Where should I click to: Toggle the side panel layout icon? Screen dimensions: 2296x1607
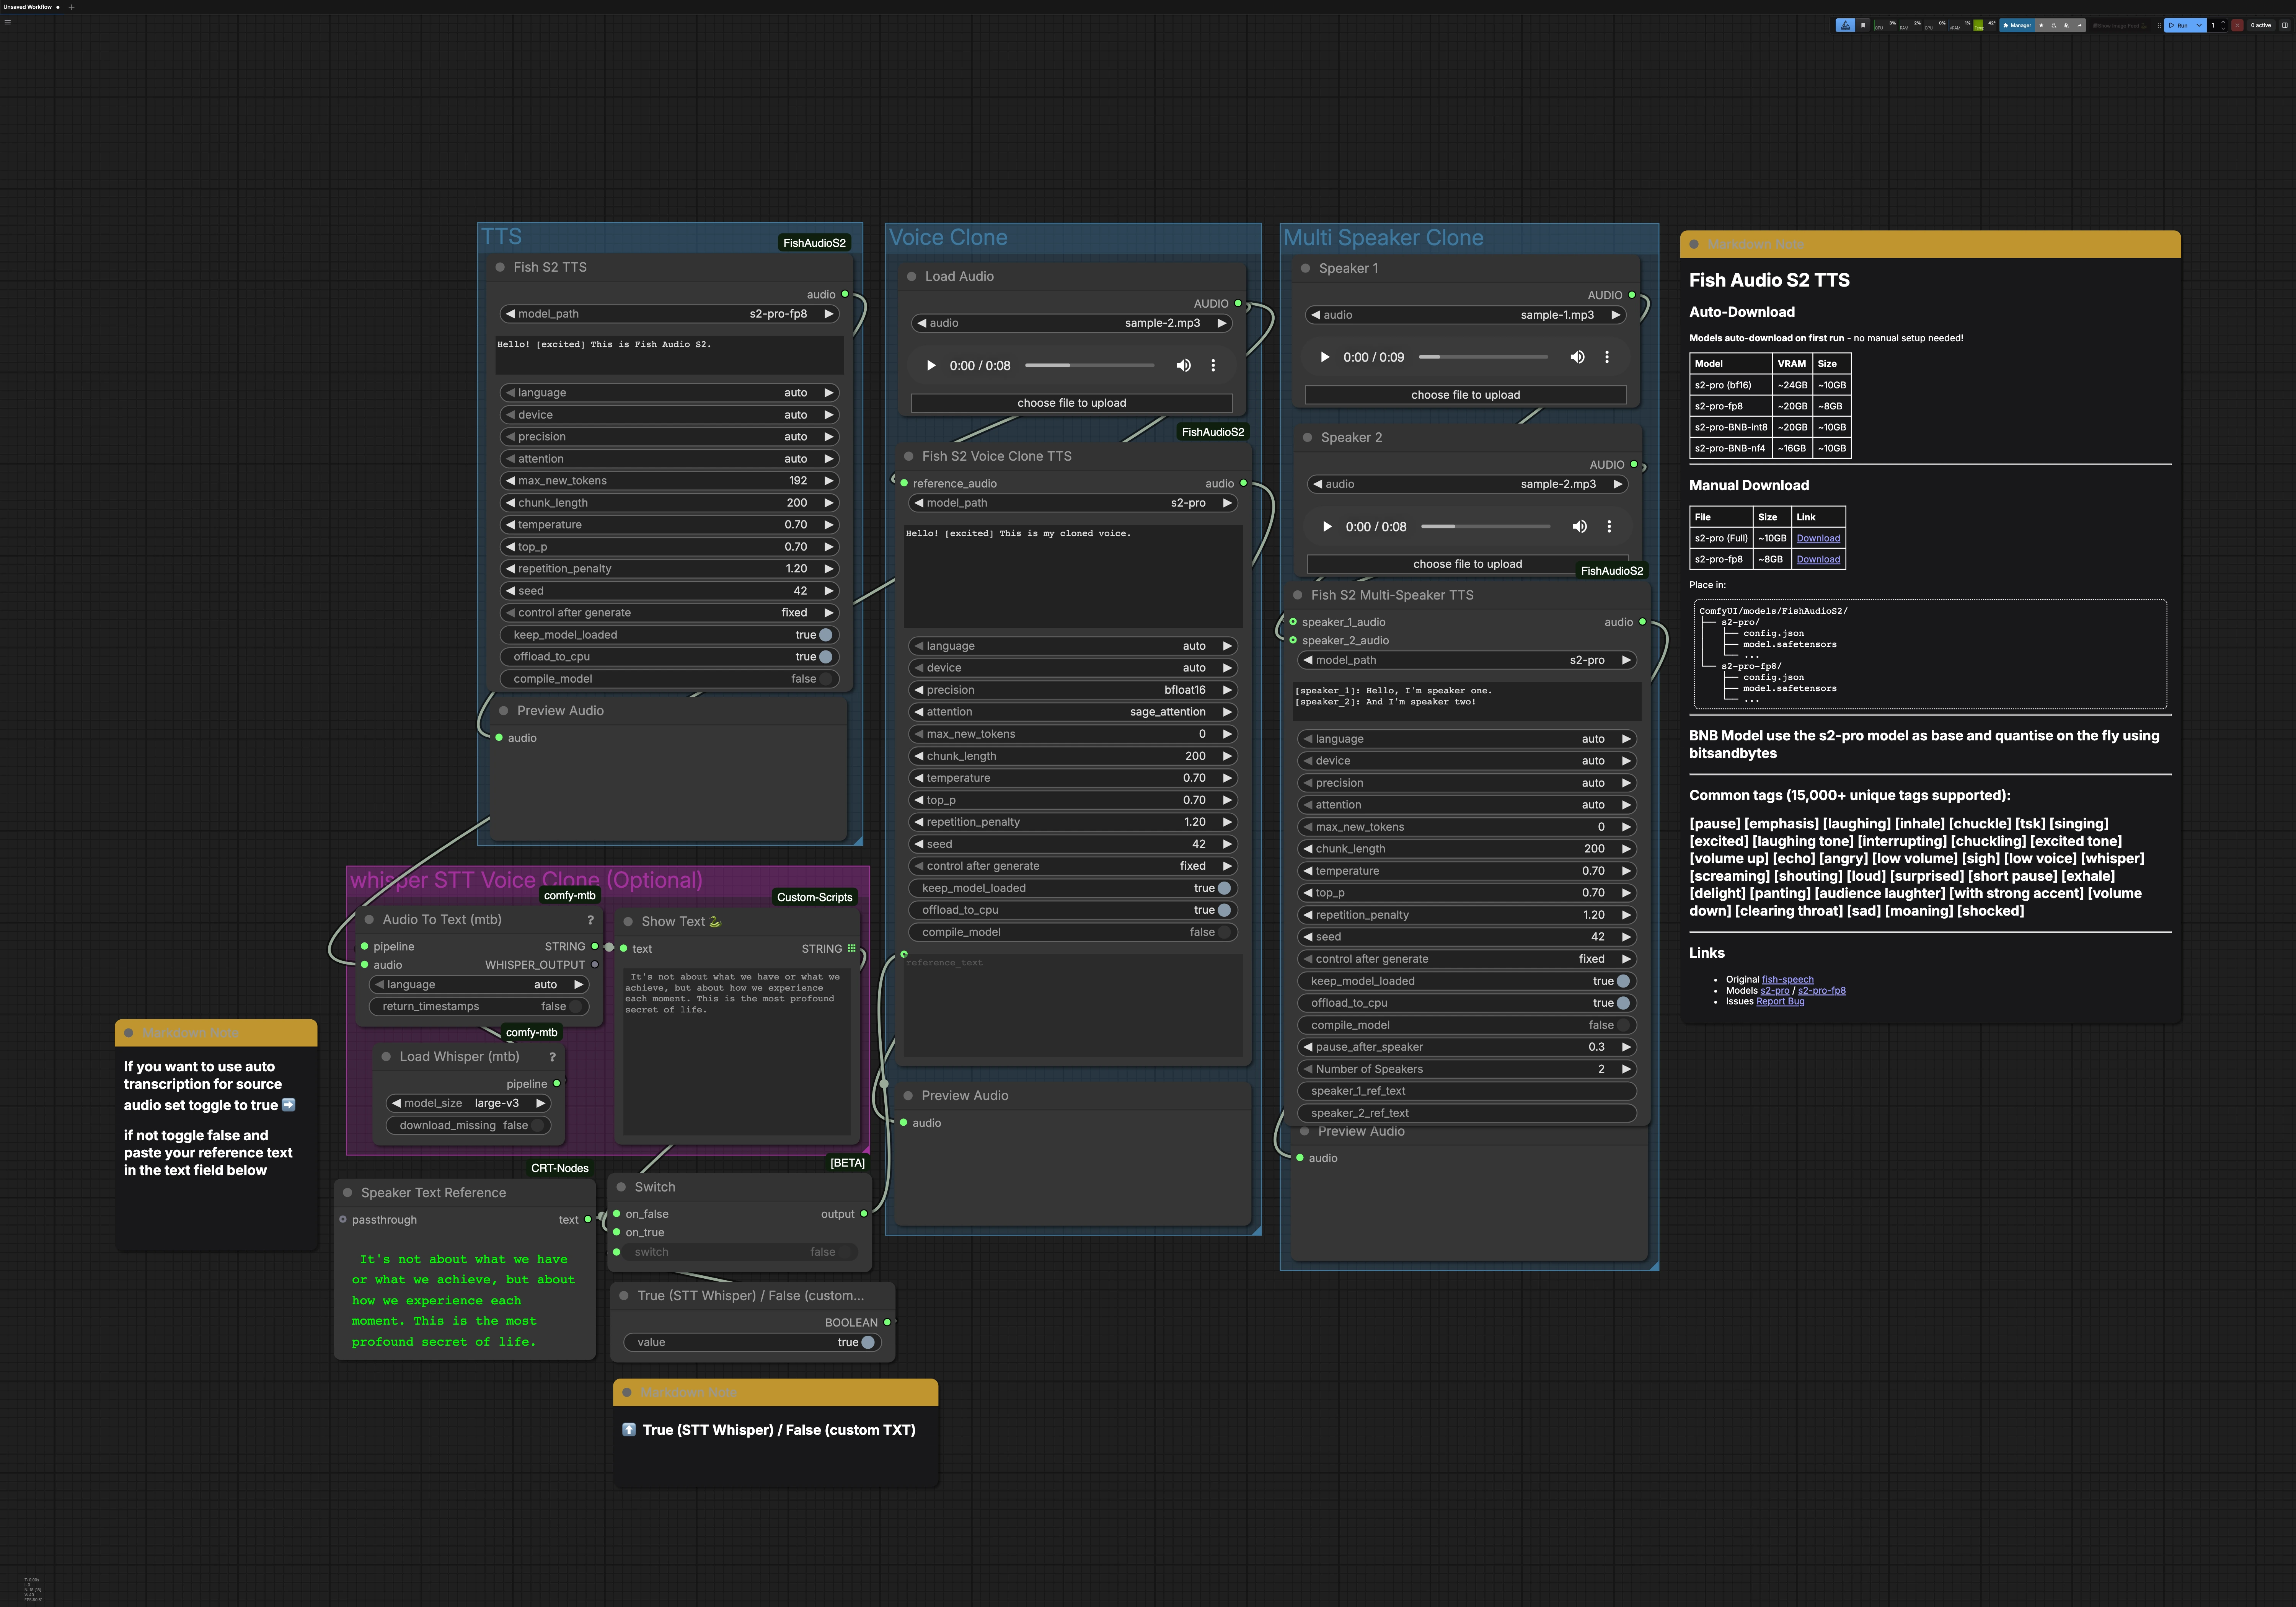pyautogui.click(x=2285, y=25)
